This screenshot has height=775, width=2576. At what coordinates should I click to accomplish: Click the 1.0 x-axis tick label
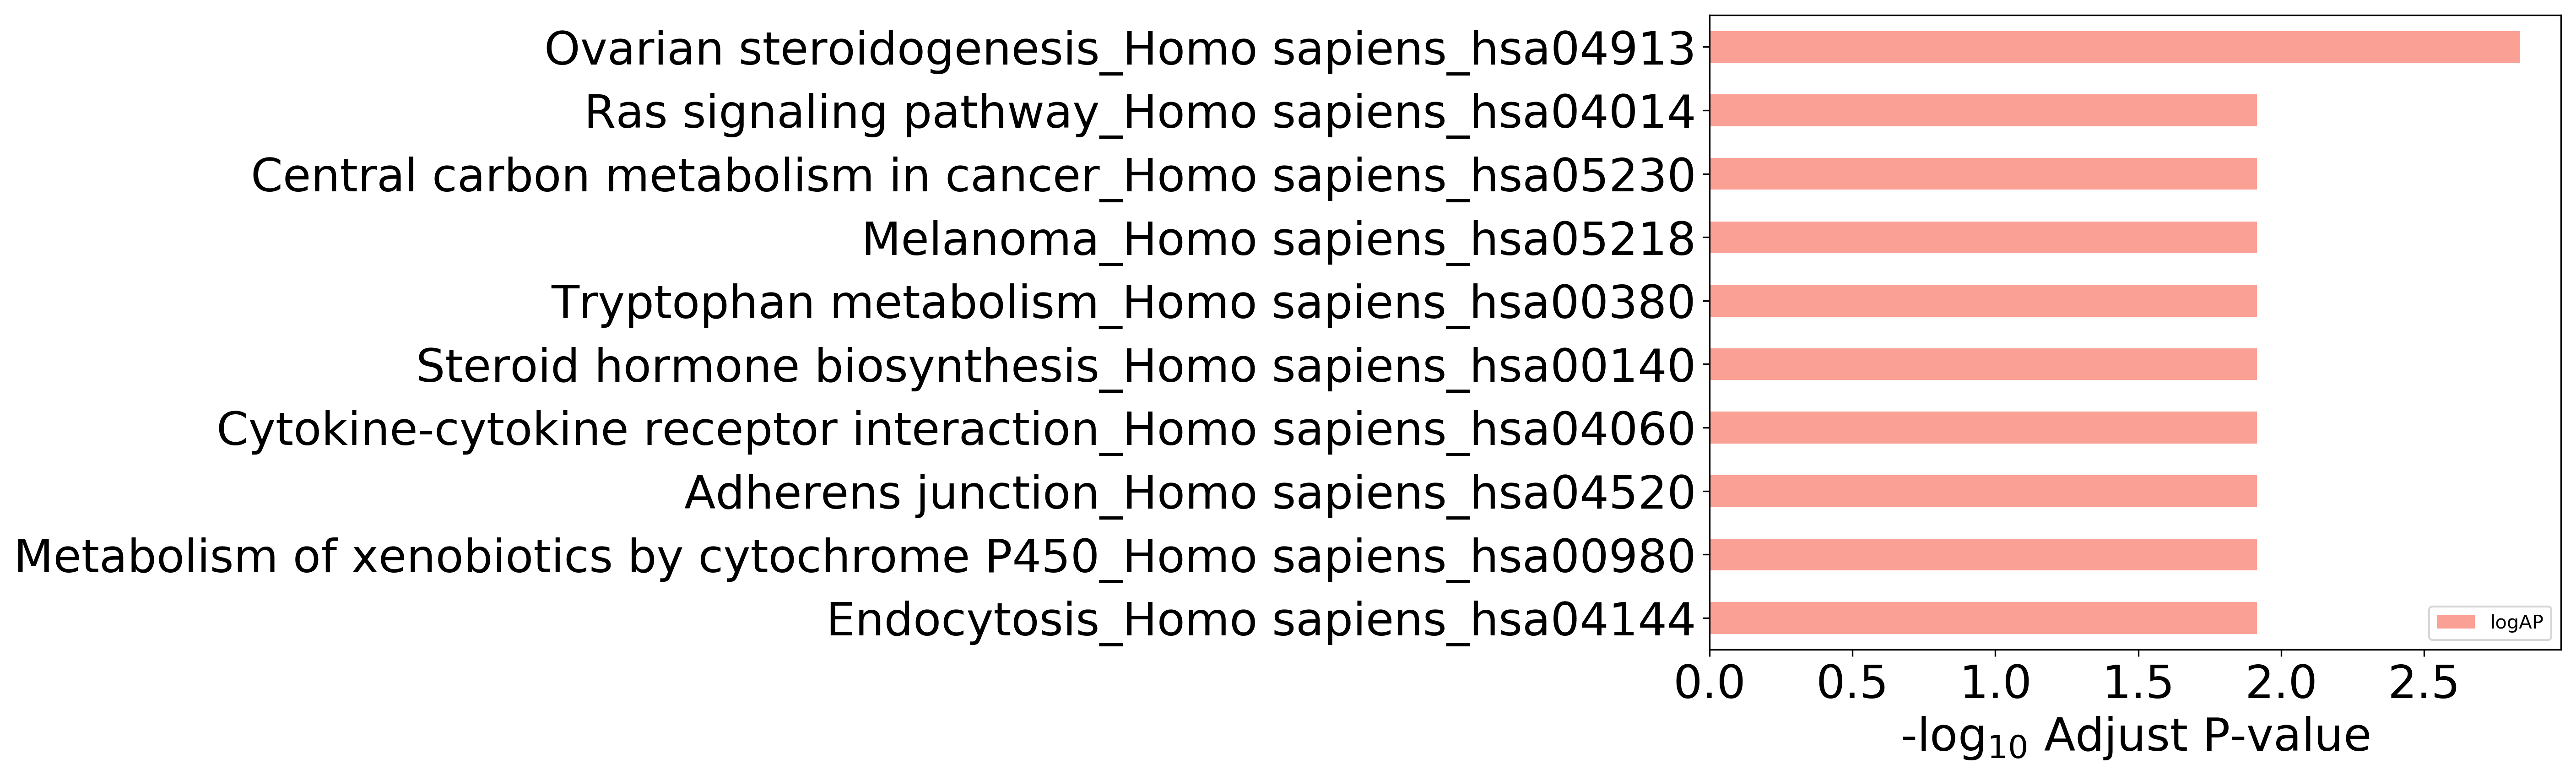(x=1995, y=684)
